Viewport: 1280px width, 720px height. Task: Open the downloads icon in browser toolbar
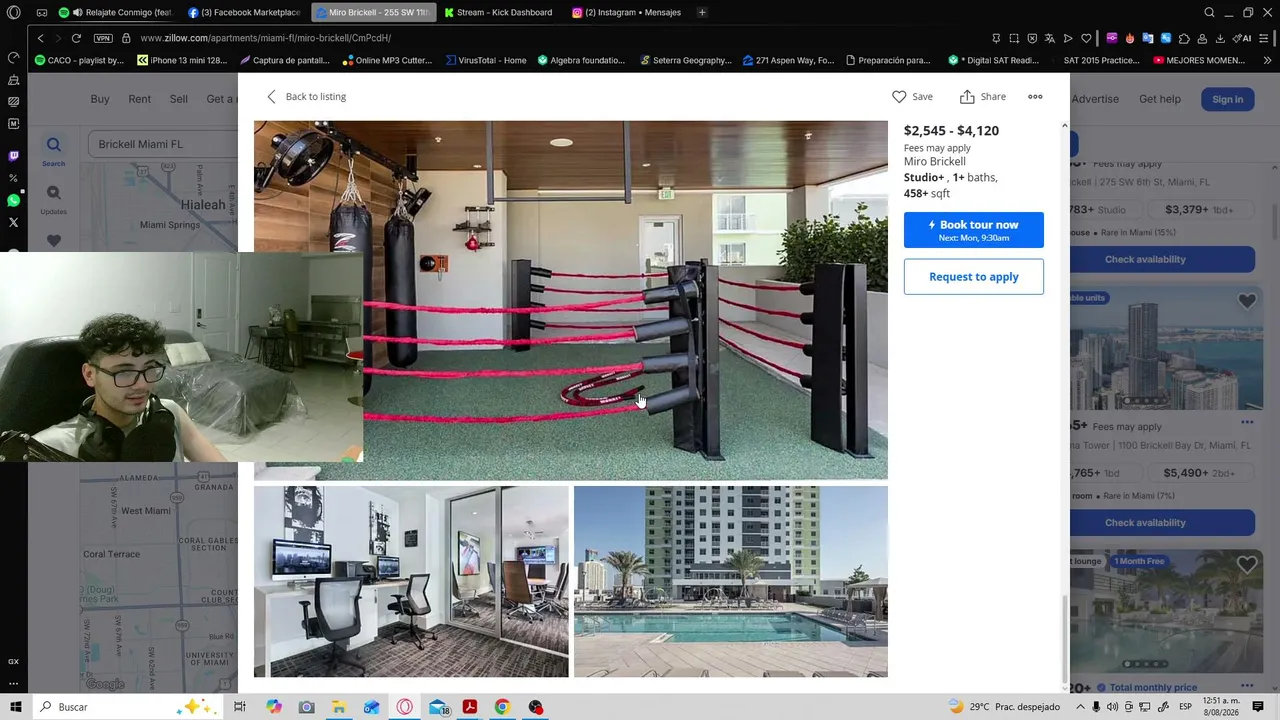1220,38
